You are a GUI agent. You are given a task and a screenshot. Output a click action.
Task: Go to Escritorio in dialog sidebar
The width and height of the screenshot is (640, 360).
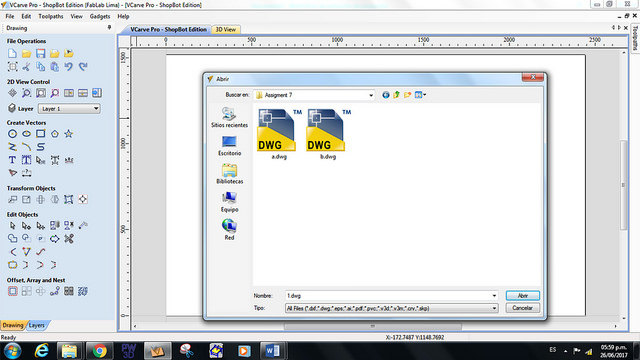click(x=229, y=146)
